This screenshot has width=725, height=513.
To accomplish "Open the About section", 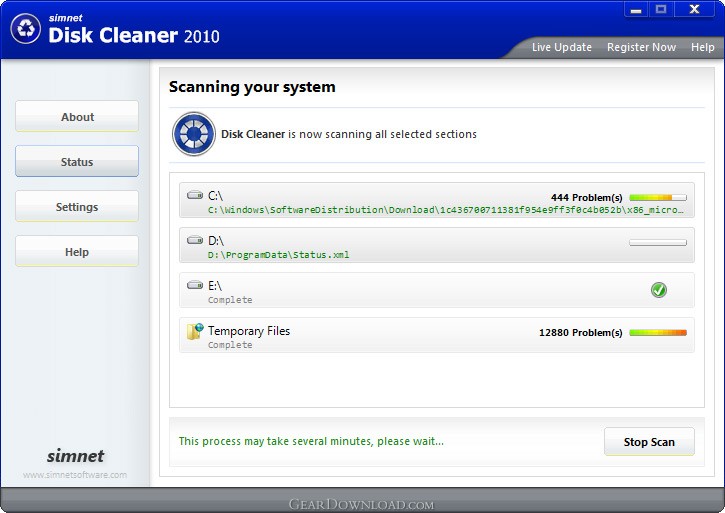I will (x=77, y=117).
